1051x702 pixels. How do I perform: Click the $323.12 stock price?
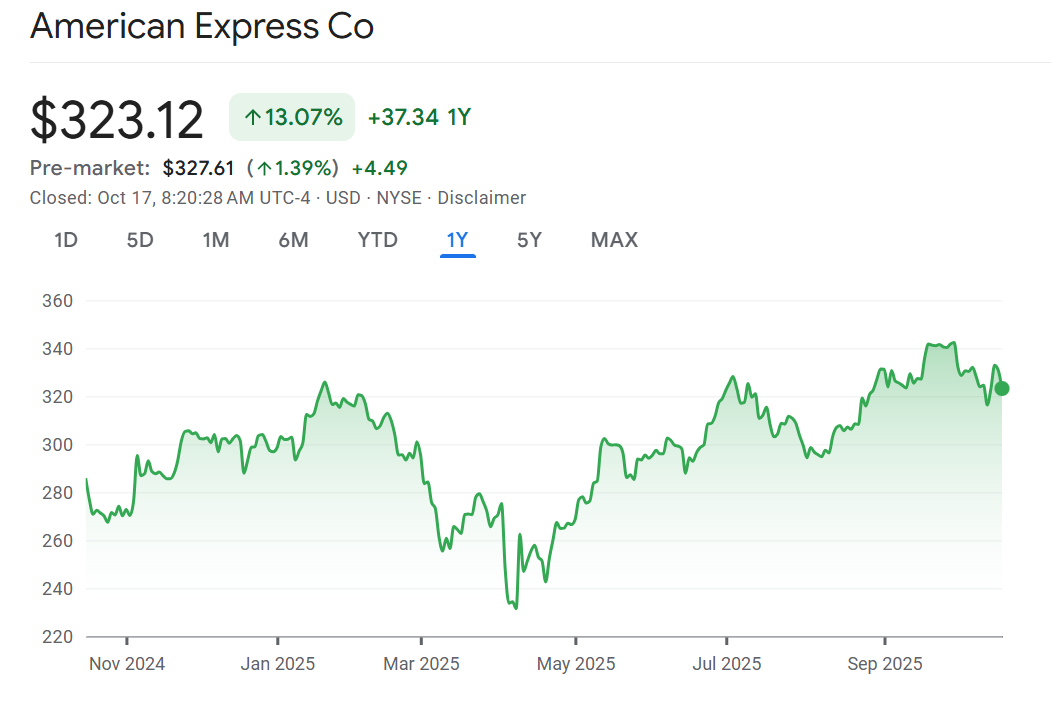[x=117, y=120]
